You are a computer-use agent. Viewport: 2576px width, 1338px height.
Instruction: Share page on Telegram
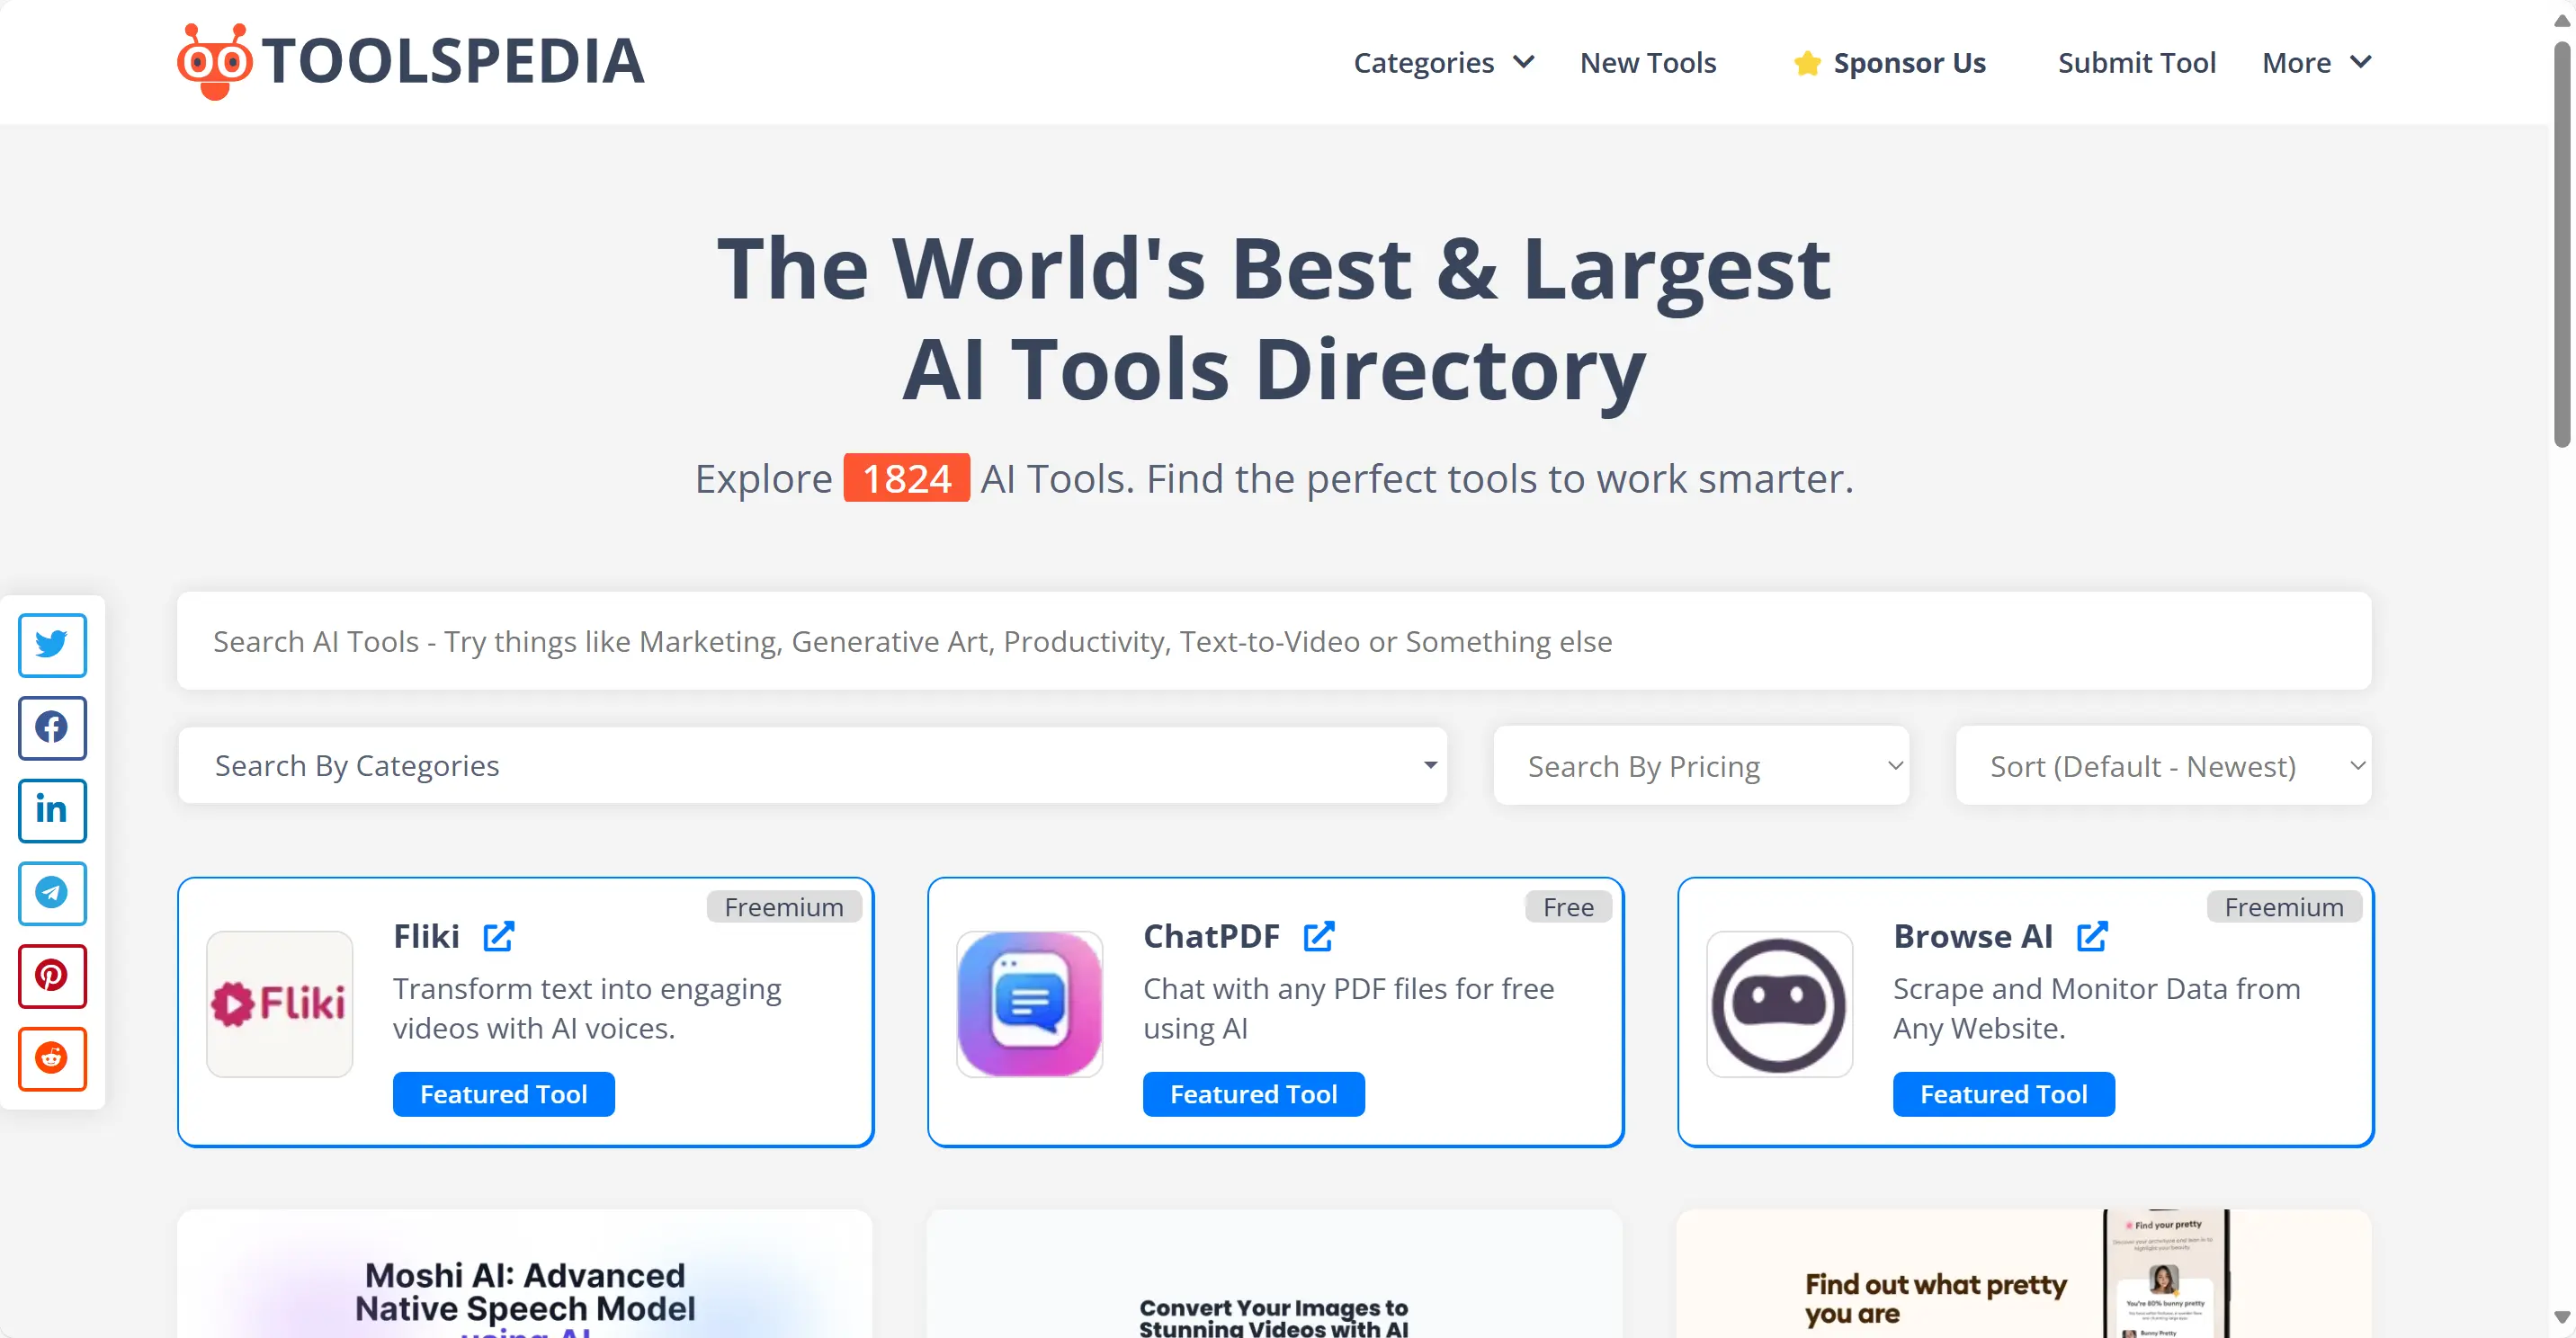click(x=52, y=893)
